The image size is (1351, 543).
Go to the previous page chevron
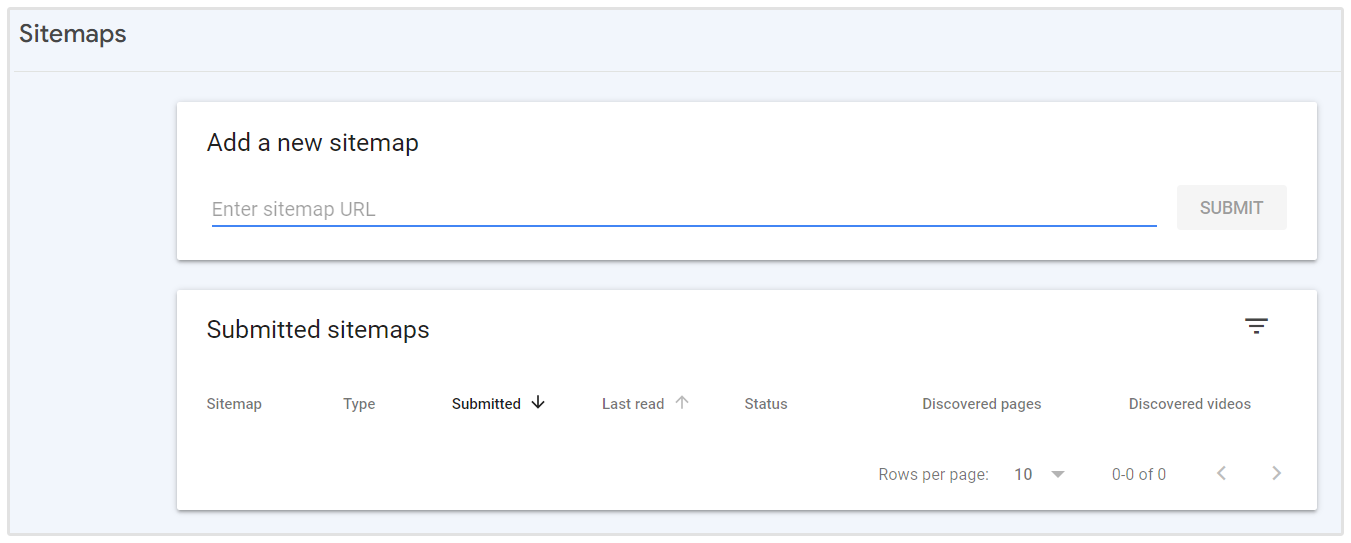pos(1221,474)
